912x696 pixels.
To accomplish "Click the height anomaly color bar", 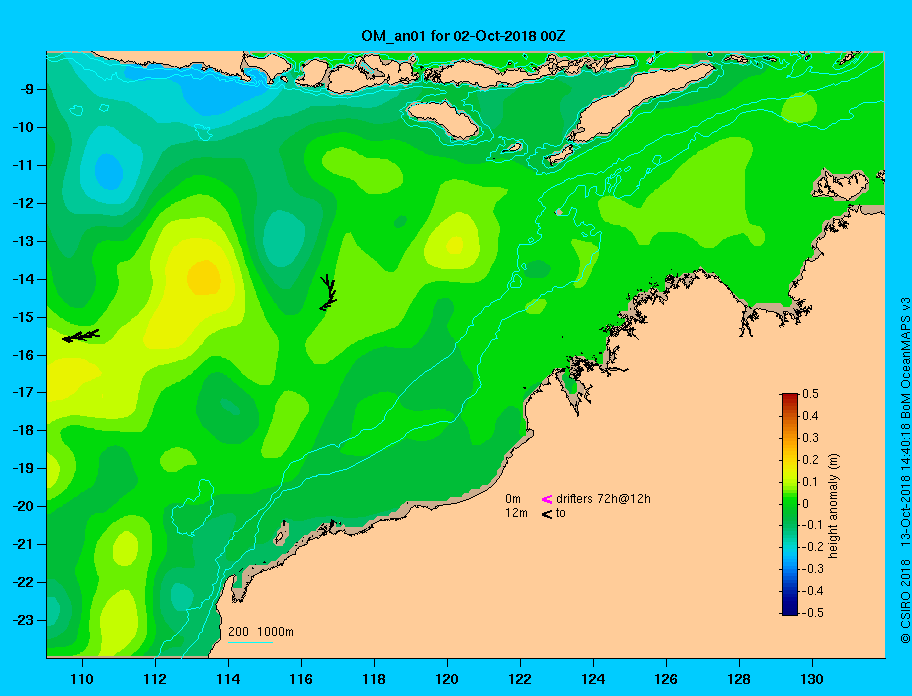I will coord(790,504).
